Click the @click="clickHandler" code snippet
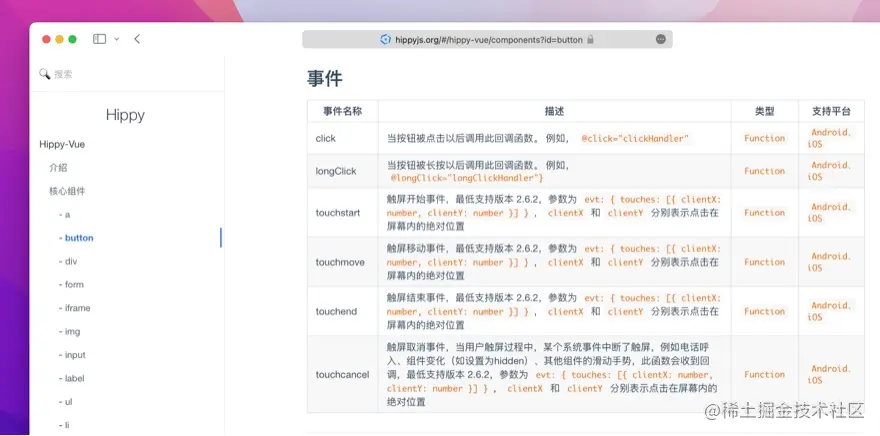The height and width of the screenshot is (436, 880). (x=635, y=138)
